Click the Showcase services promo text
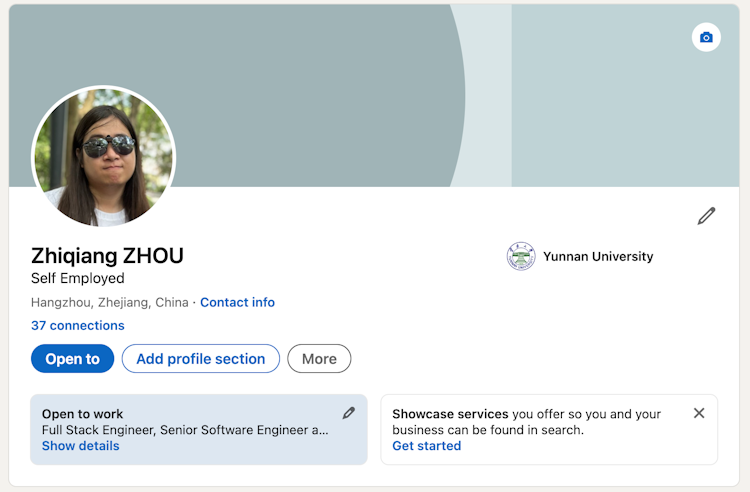Viewport: 750px width, 492px height. [x=526, y=422]
